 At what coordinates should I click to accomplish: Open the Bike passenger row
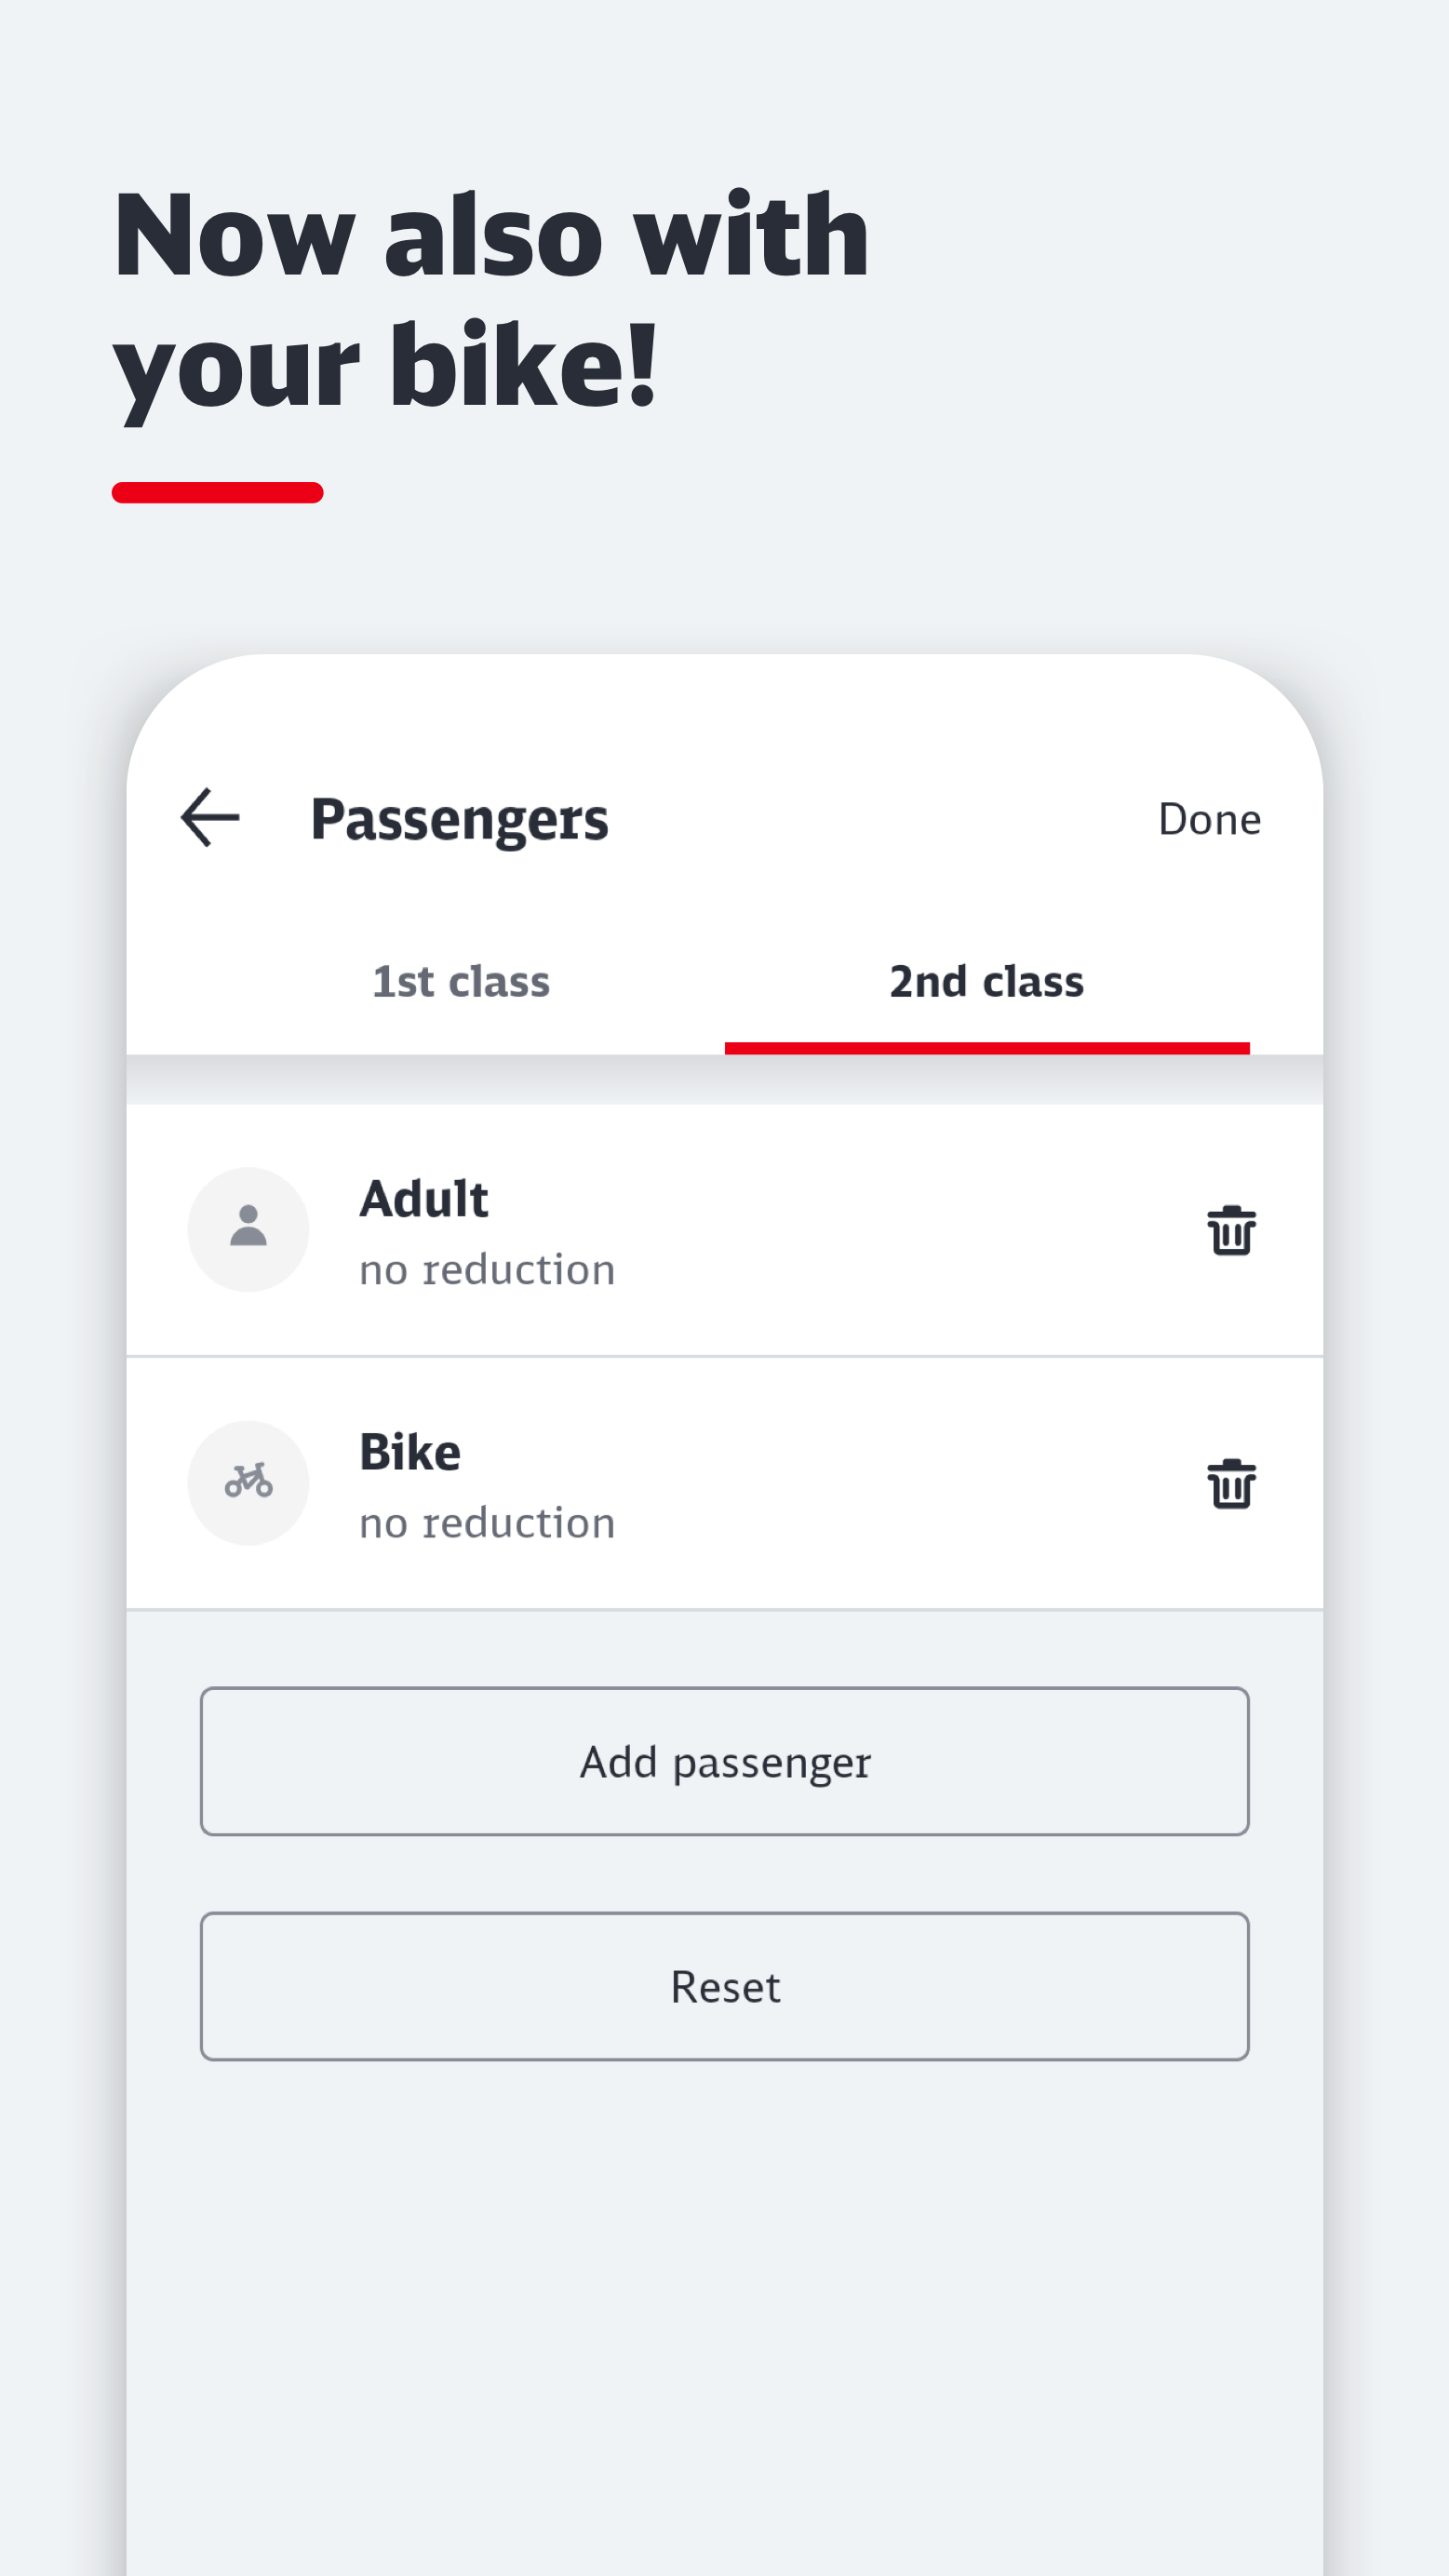tap(725, 1483)
